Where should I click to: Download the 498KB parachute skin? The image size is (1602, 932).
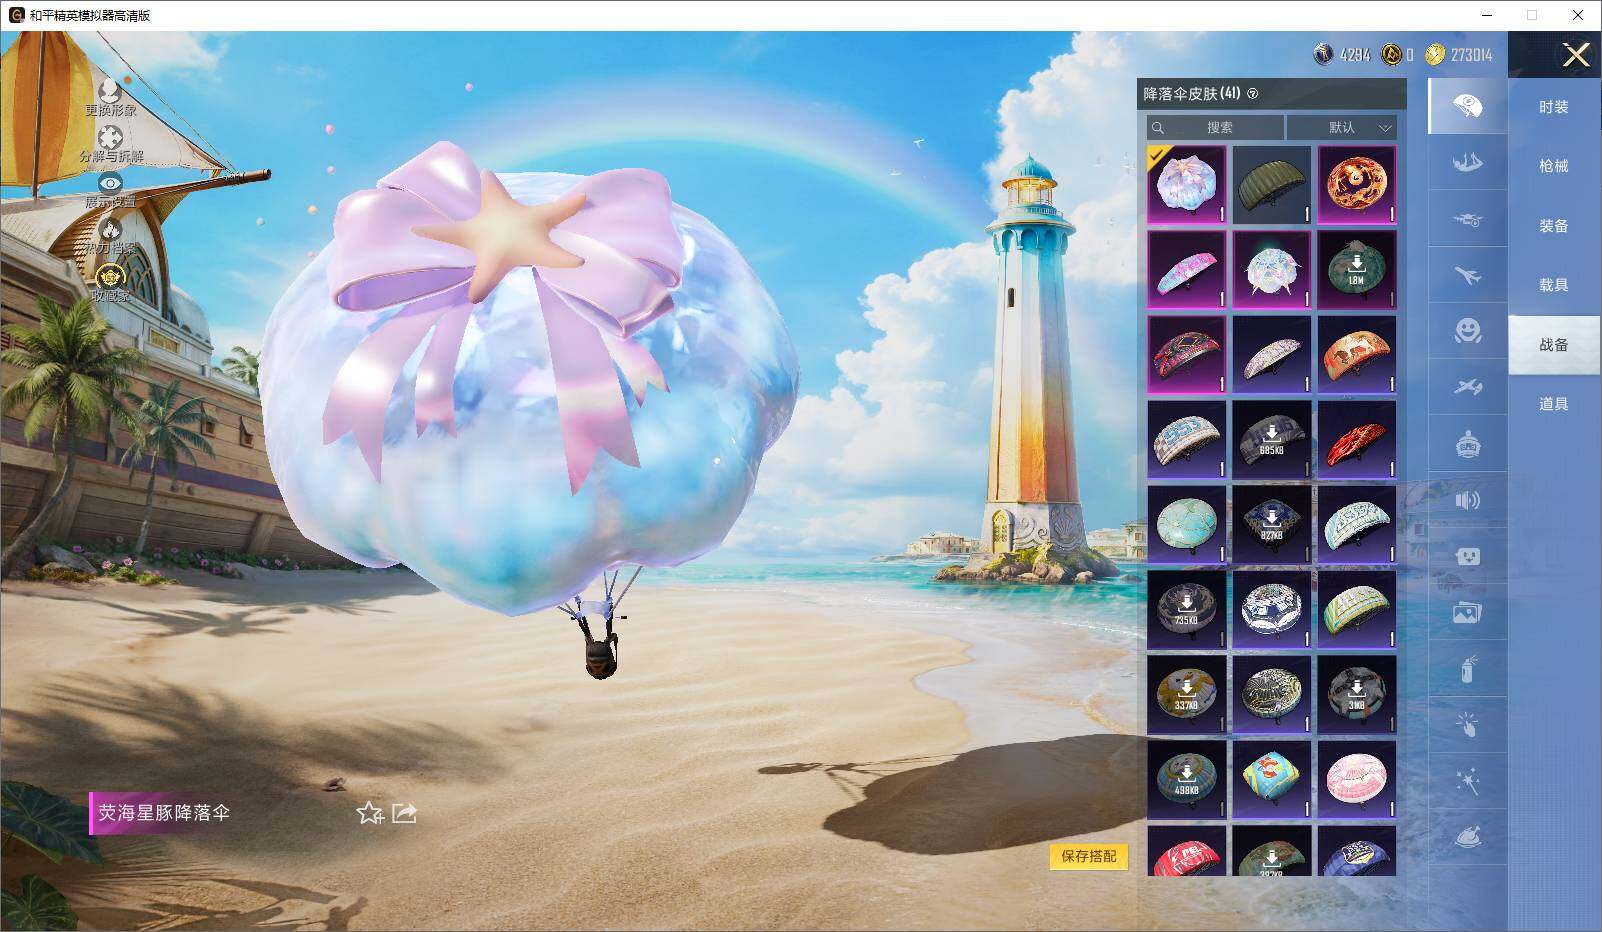(x=1187, y=780)
